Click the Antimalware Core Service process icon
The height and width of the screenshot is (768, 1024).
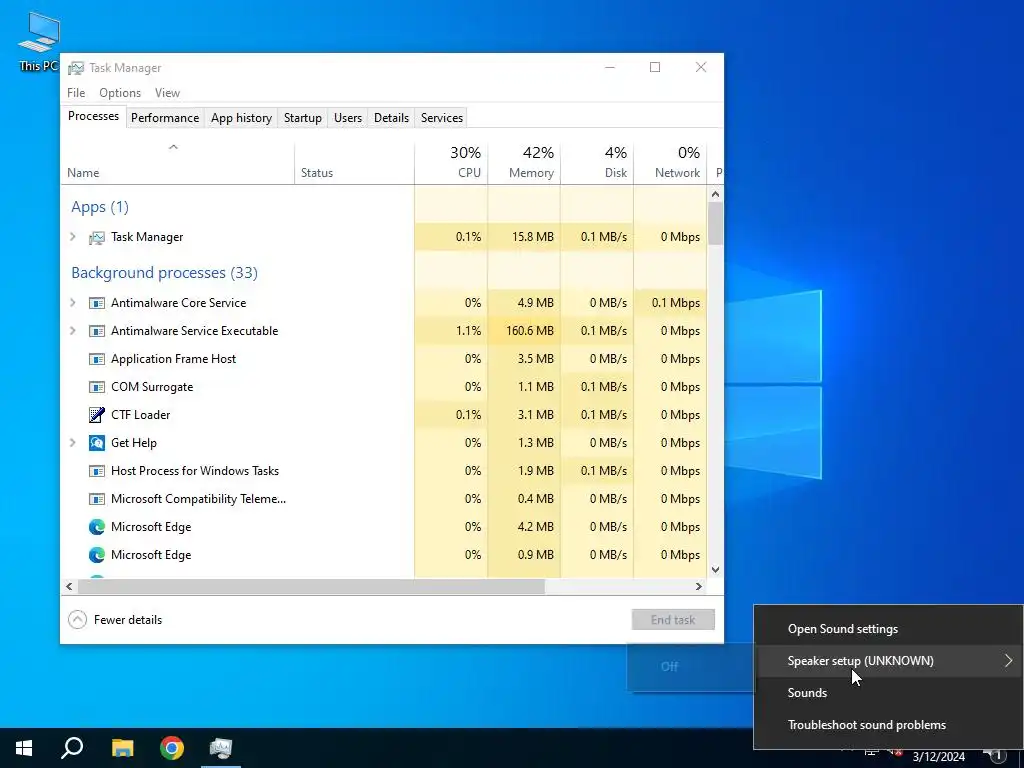[97, 303]
